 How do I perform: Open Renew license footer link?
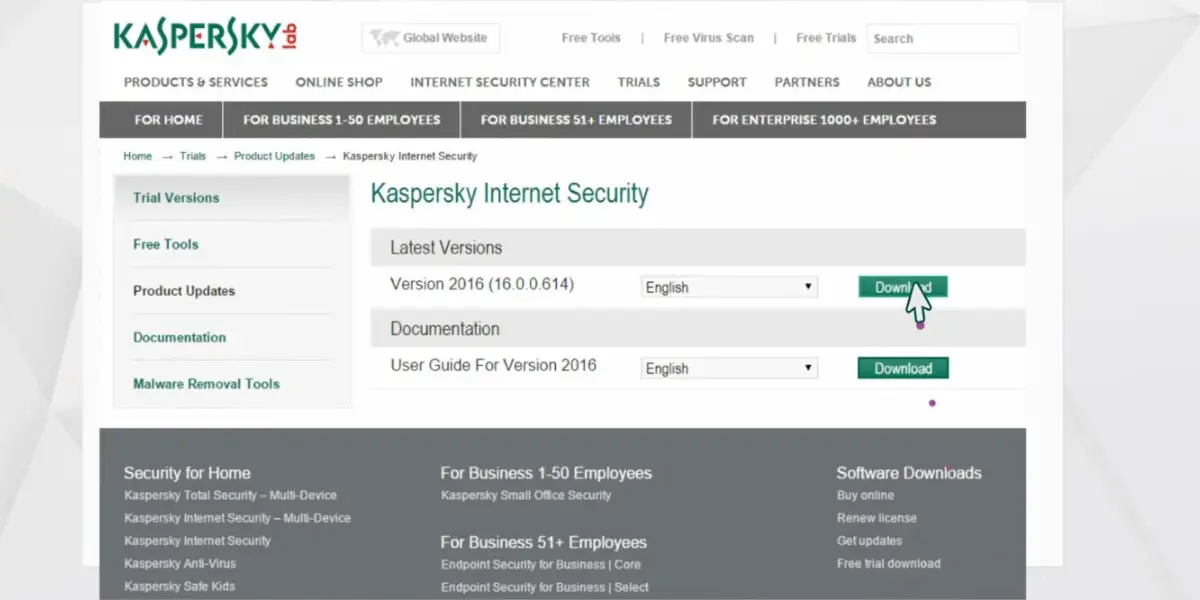click(x=877, y=518)
